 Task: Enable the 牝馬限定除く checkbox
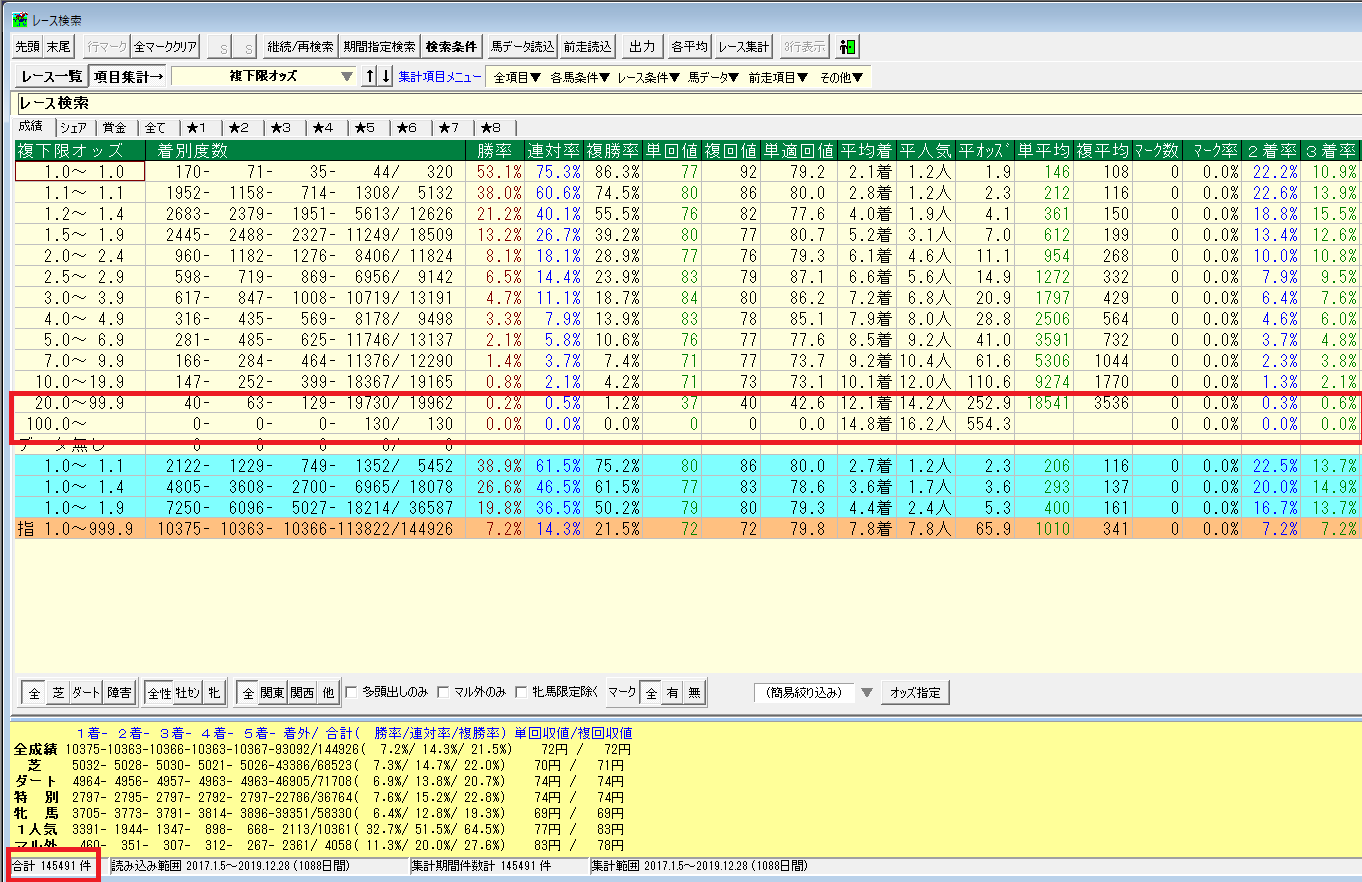522,692
